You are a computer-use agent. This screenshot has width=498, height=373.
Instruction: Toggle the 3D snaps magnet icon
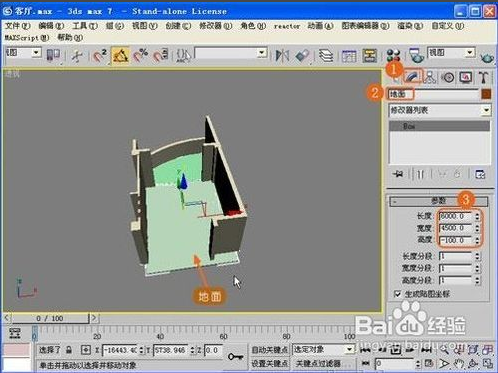(x=99, y=55)
